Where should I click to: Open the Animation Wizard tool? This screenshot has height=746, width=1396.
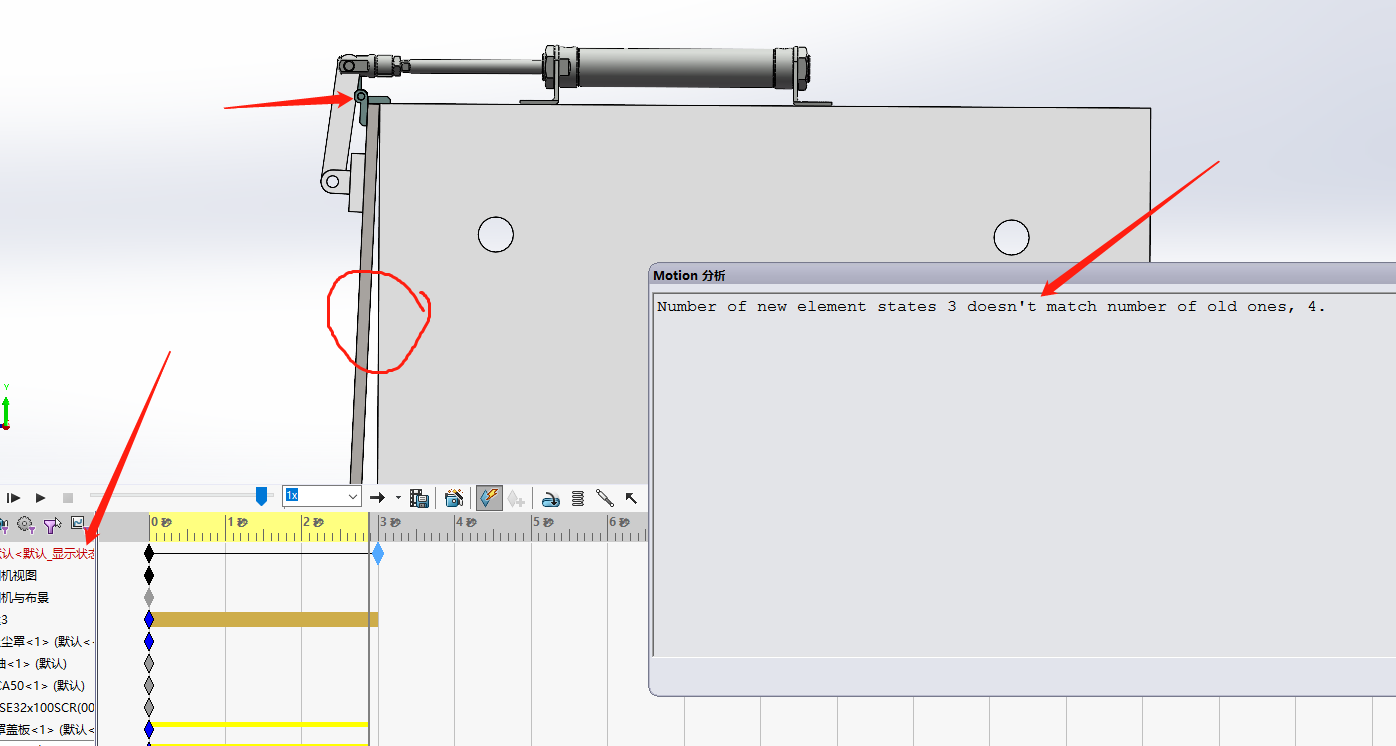point(454,498)
